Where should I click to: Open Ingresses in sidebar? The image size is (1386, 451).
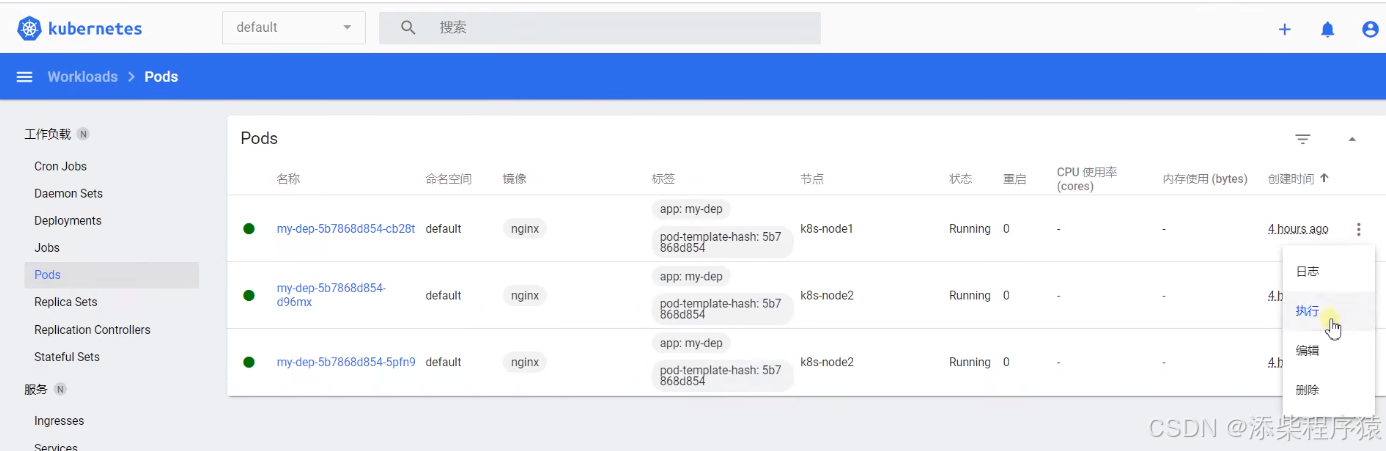(x=59, y=421)
